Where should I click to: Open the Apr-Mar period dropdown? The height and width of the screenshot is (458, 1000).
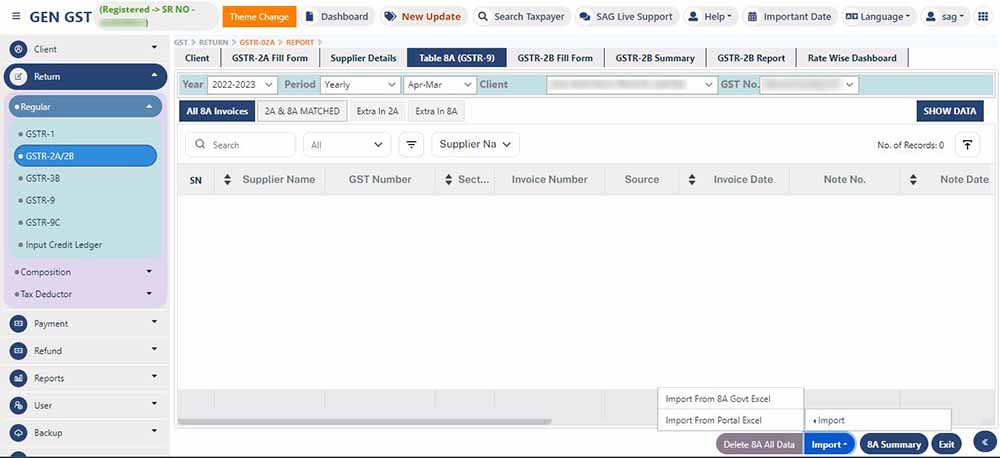(438, 85)
